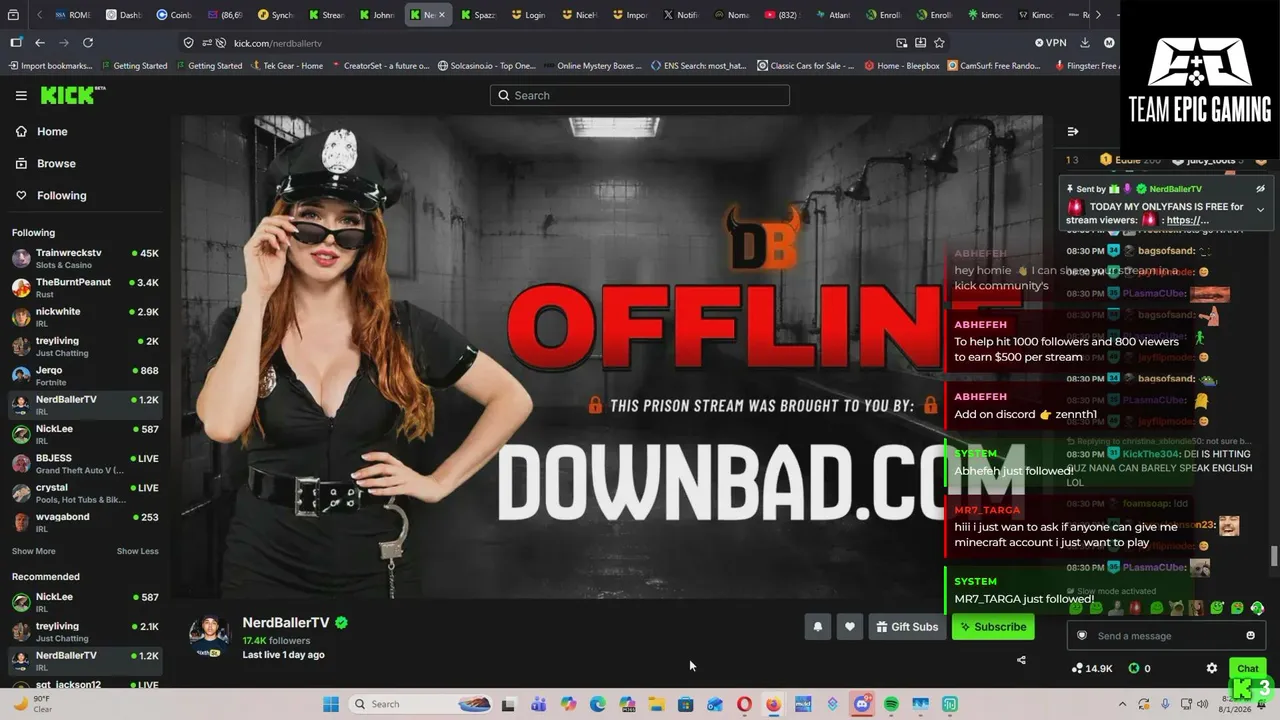
Task: Open BBJESS channel in Following list
Action: tap(85, 463)
